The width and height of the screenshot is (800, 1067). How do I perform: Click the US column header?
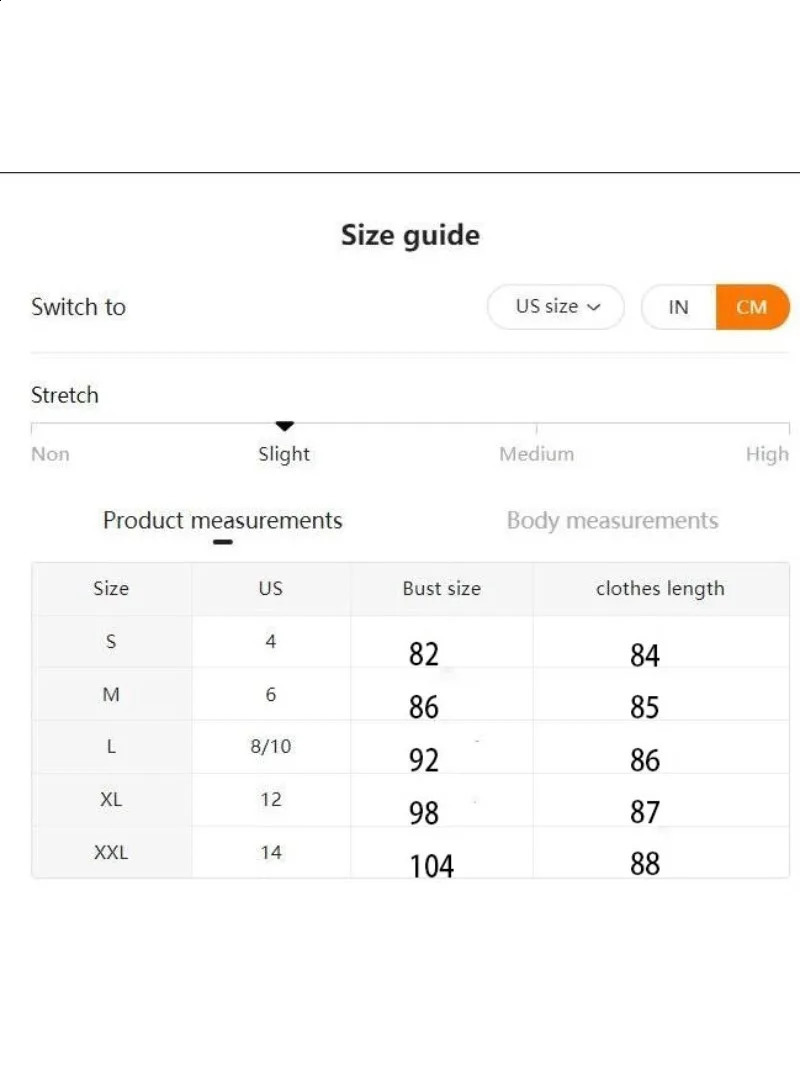(x=271, y=589)
